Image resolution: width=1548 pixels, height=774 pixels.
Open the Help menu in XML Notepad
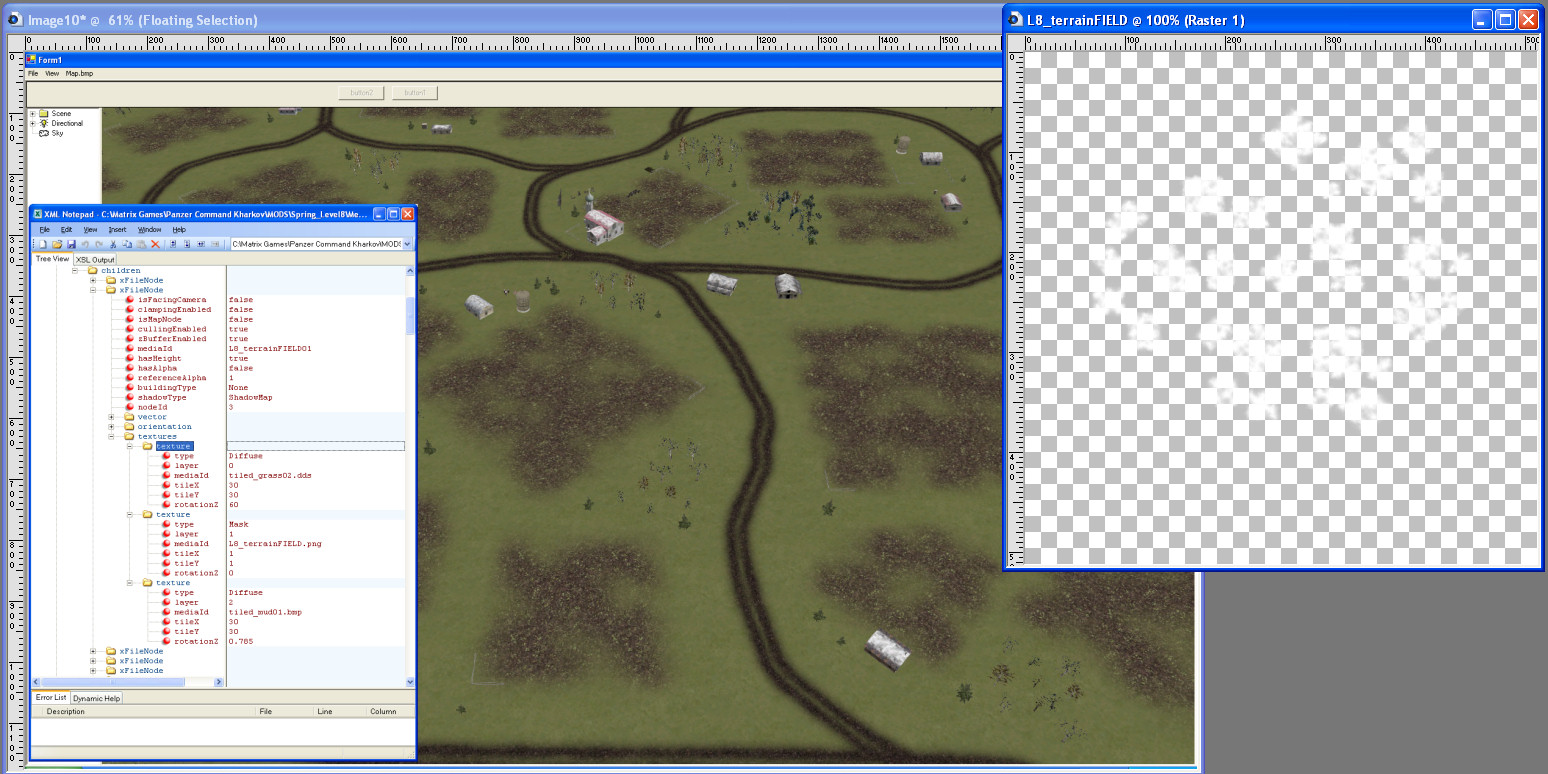click(179, 230)
